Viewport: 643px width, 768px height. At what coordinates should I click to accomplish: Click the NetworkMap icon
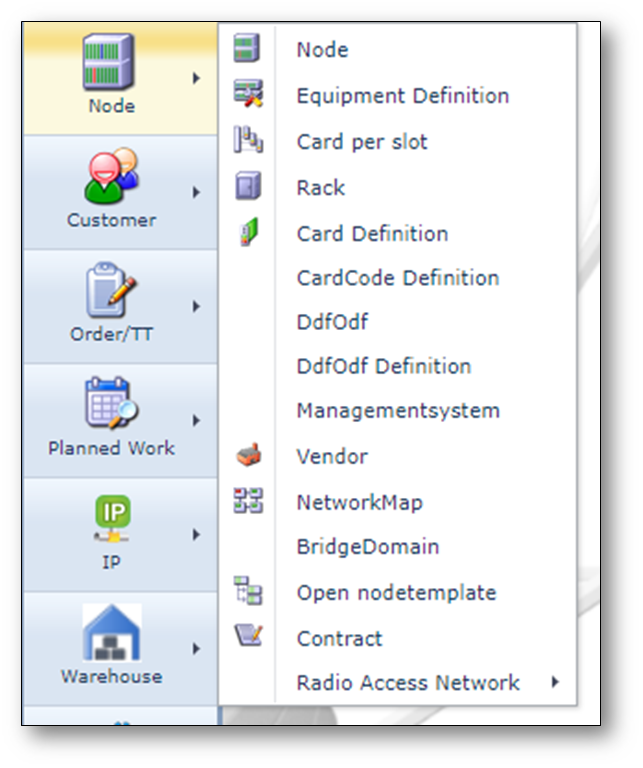click(247, 501)
